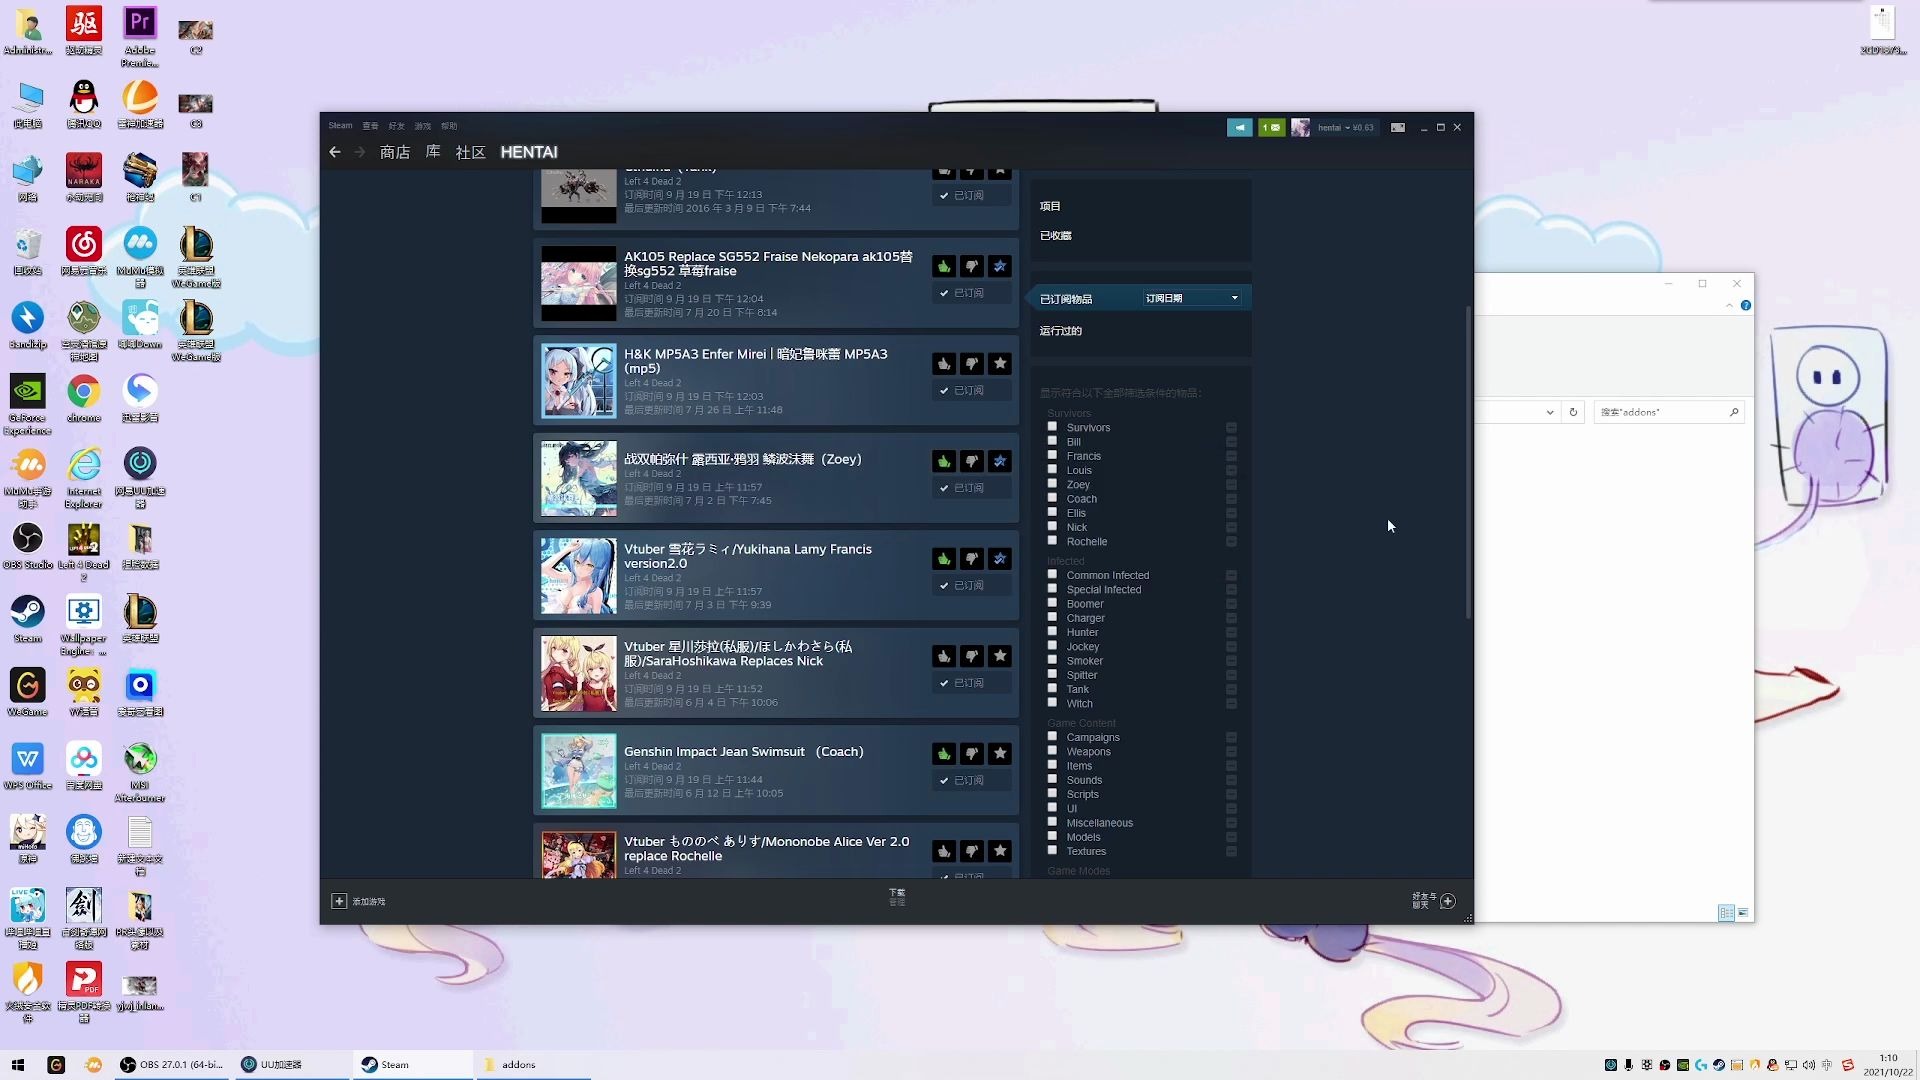The image size is (1920, 1080).
Task: Expand the hentai account name dropdown
Action: point(1334,128)
